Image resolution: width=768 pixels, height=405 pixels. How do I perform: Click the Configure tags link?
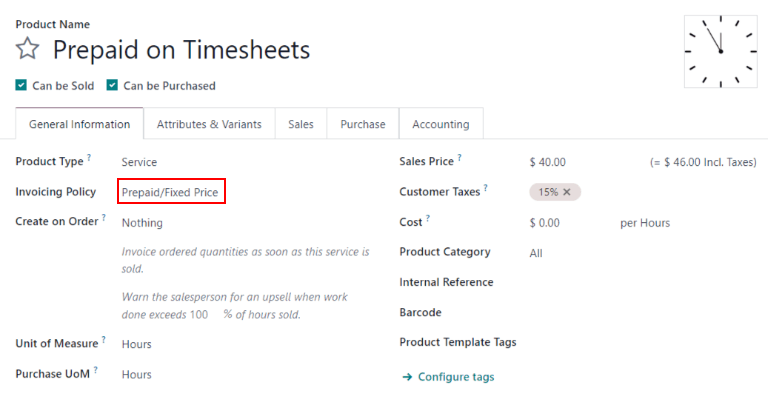(456, 377)
